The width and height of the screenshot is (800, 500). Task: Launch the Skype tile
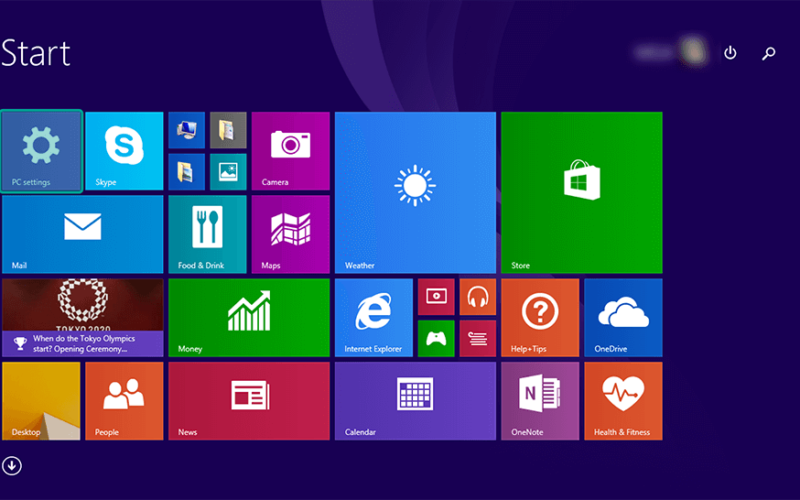click(124, 151)
